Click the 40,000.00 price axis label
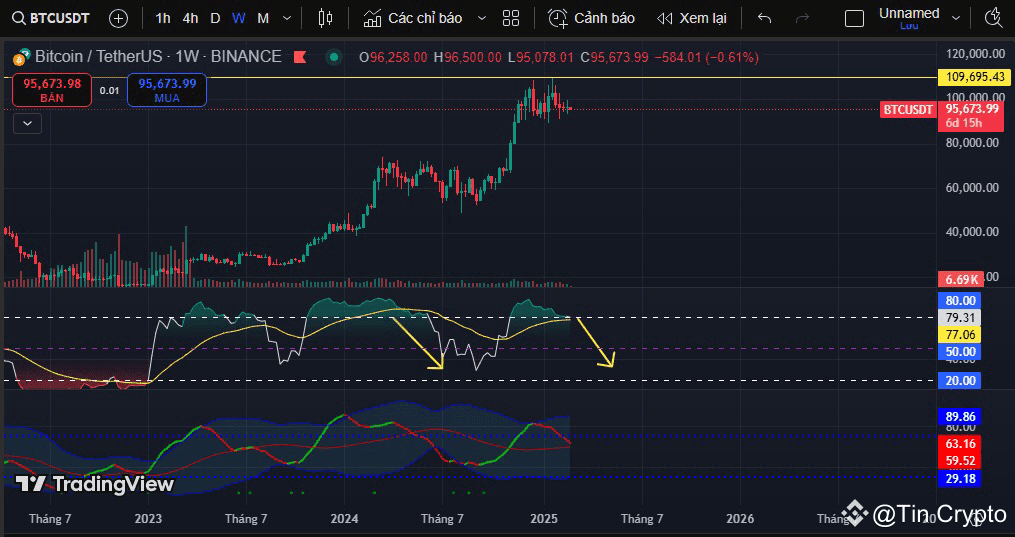 tap(972, 232)
